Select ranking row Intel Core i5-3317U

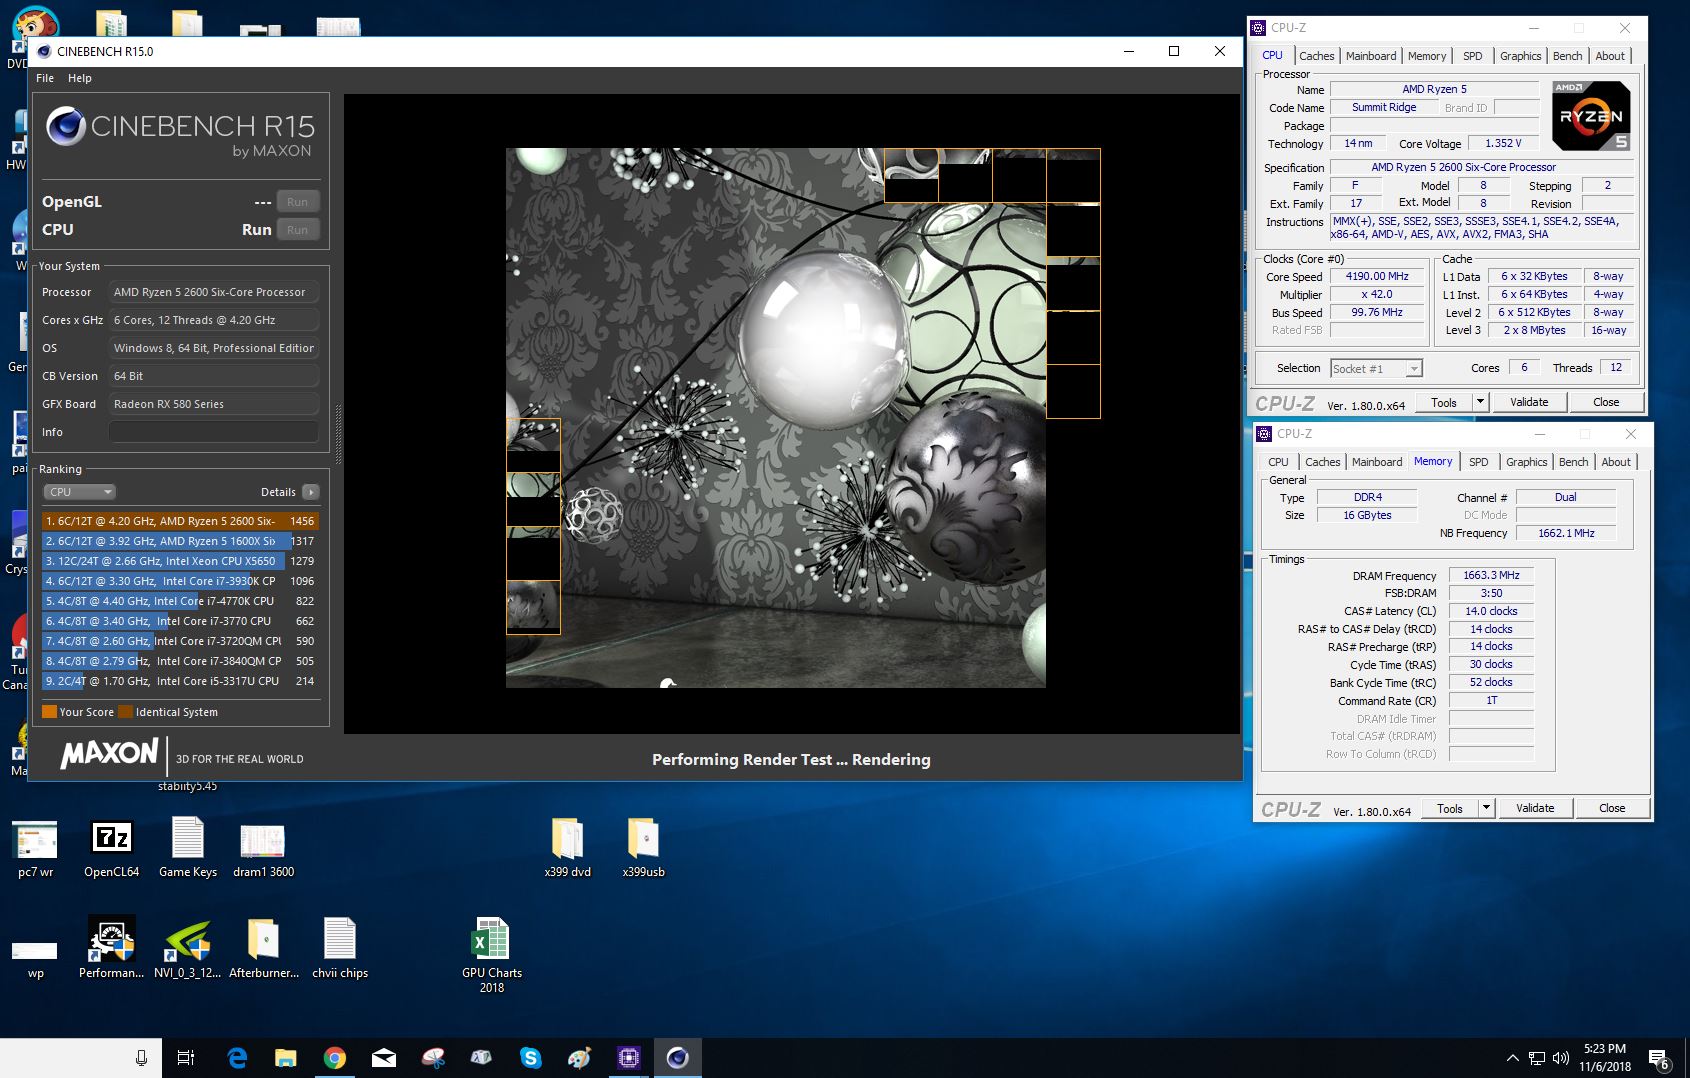coord(179,681)
